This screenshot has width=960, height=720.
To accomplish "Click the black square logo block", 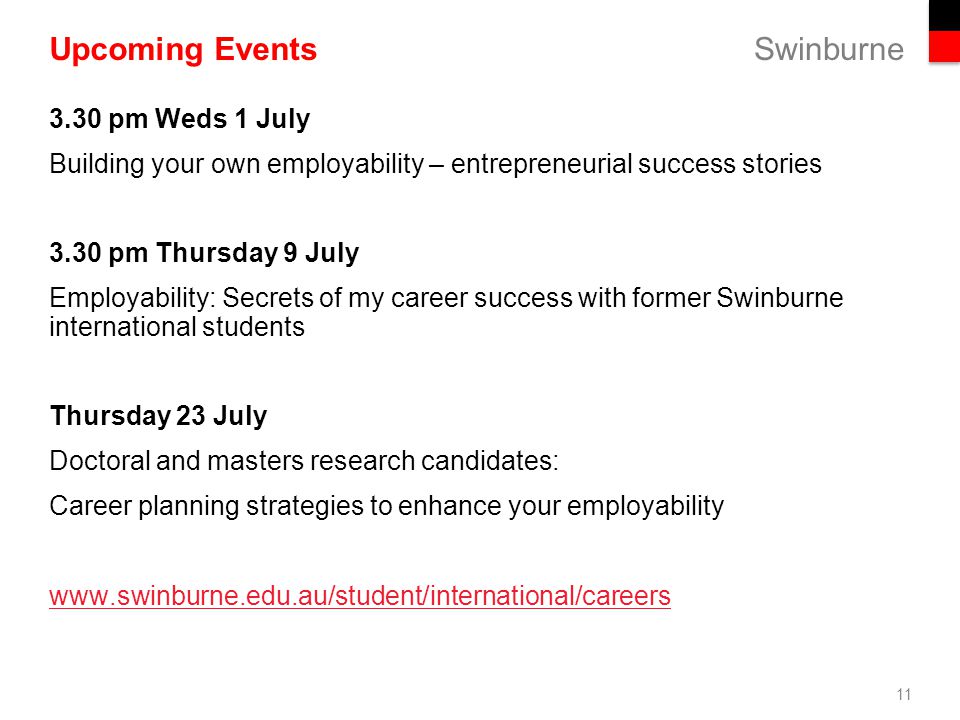I will tap(944, 15).
